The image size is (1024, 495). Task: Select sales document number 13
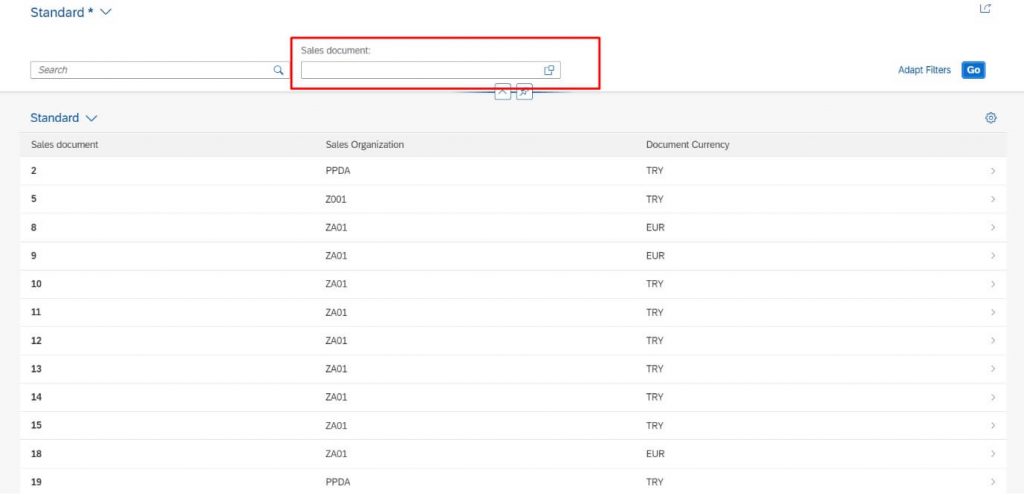point(36,369)
